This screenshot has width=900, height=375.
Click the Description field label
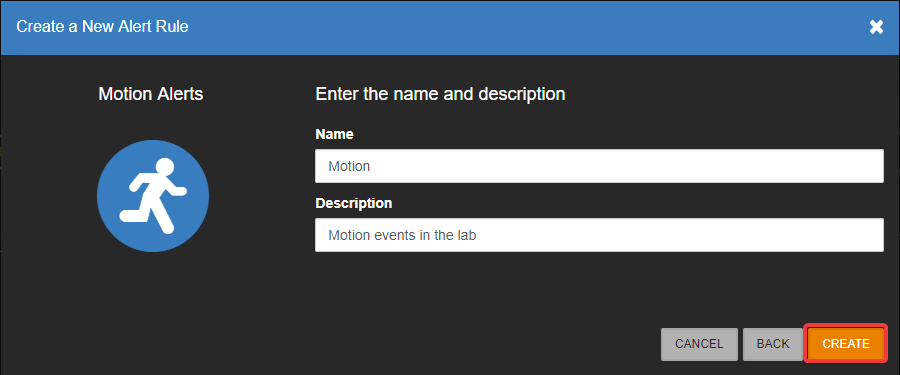(354, 203)
